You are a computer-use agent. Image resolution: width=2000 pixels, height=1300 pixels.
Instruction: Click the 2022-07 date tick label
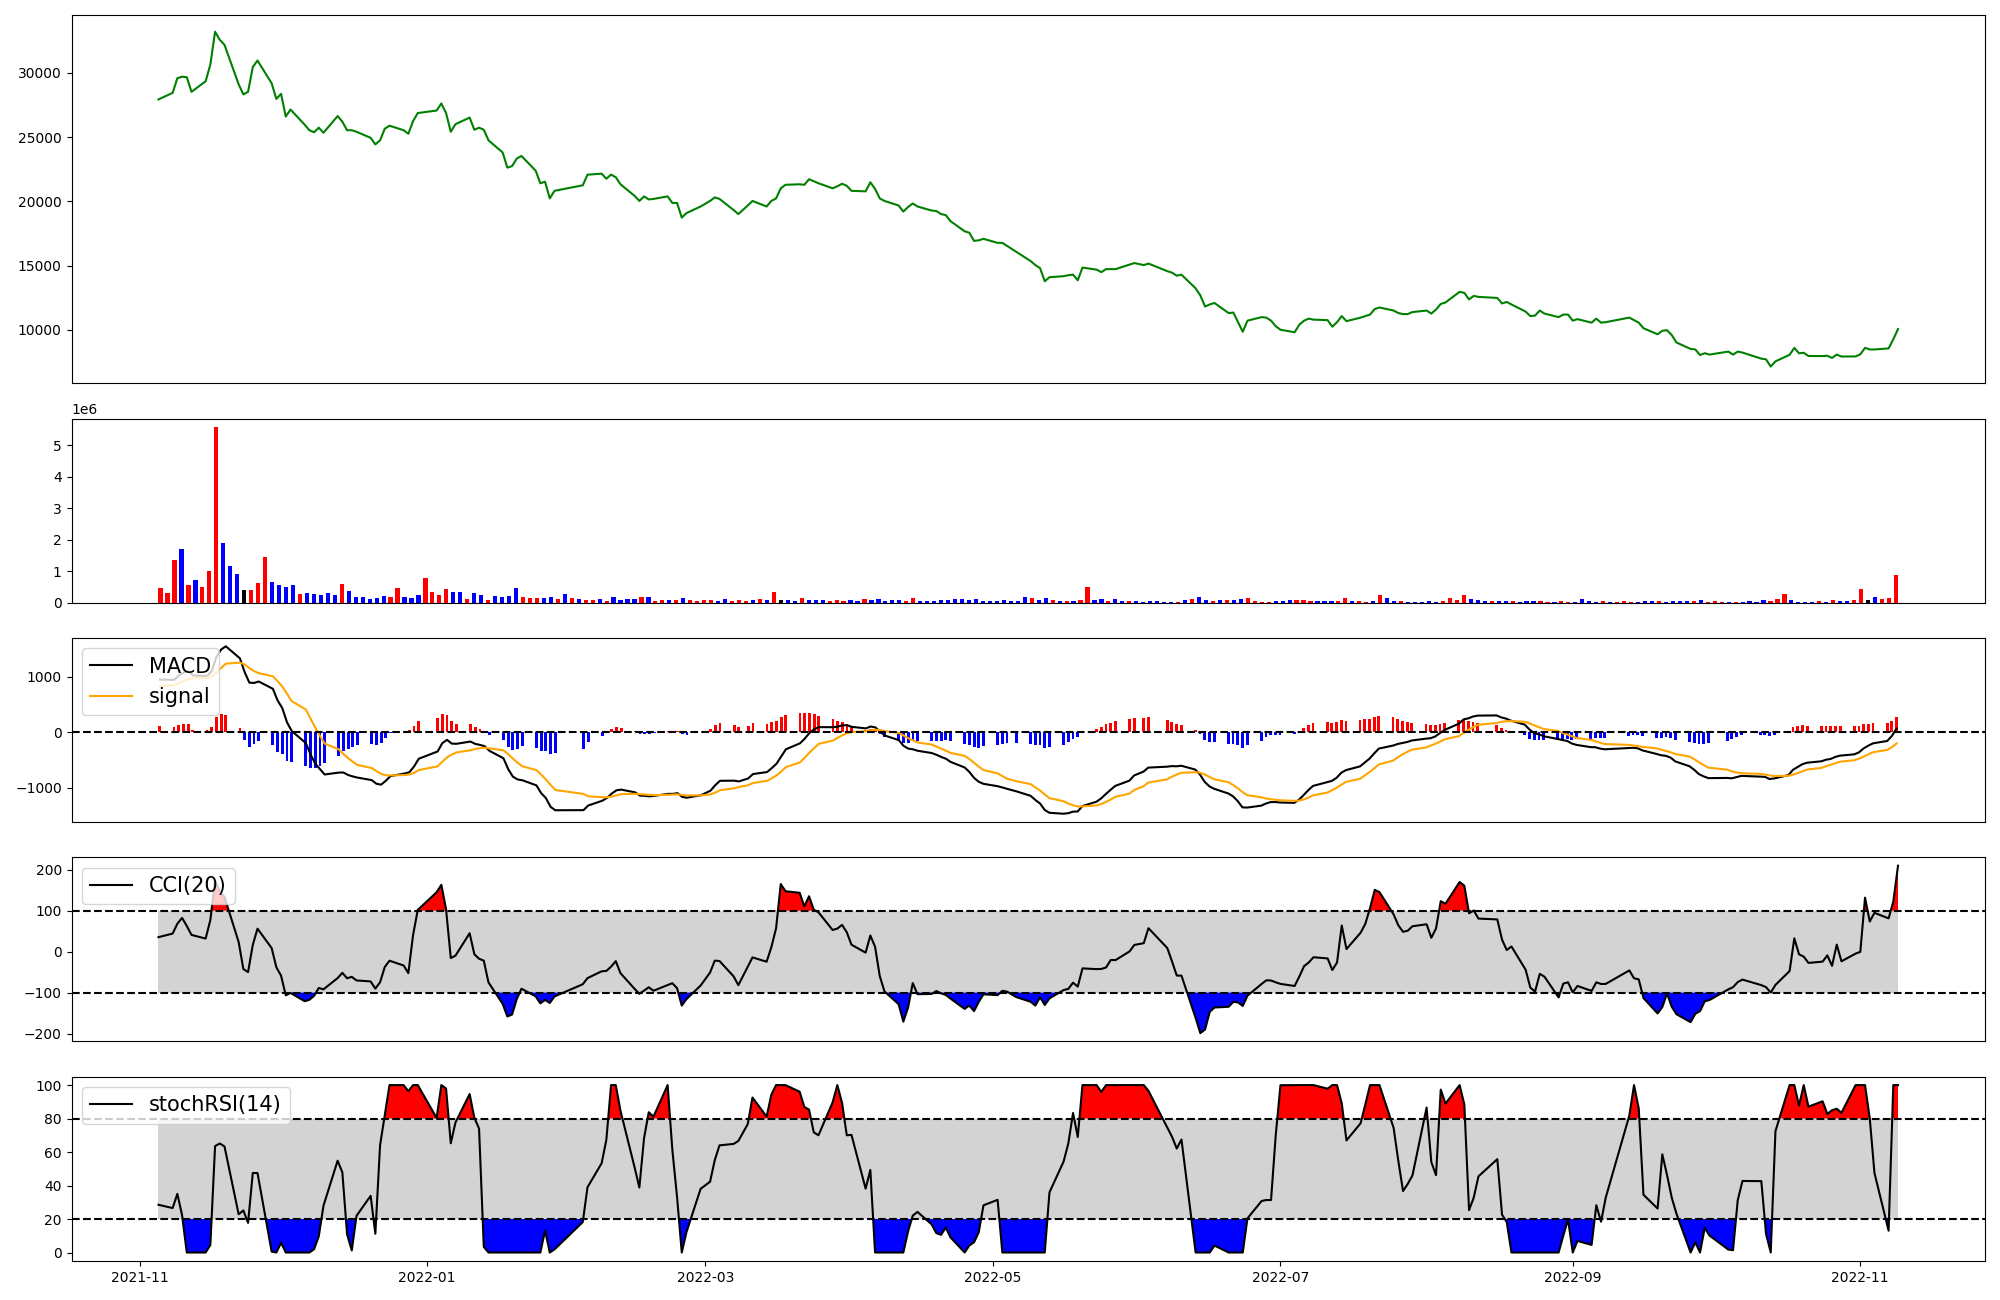tap(1280, 1277)
